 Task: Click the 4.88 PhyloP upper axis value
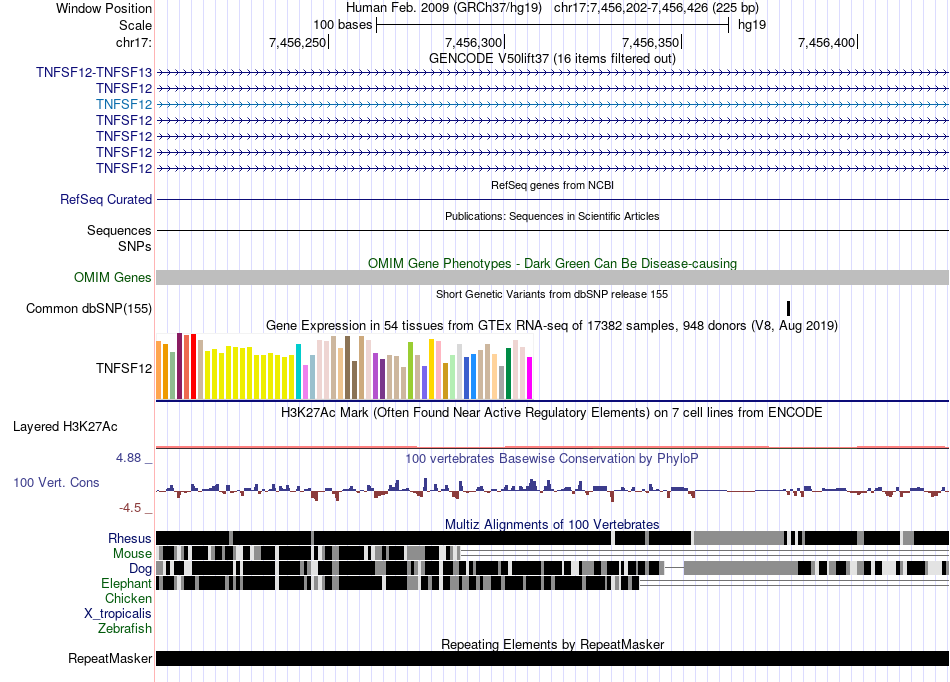point(128,458)
